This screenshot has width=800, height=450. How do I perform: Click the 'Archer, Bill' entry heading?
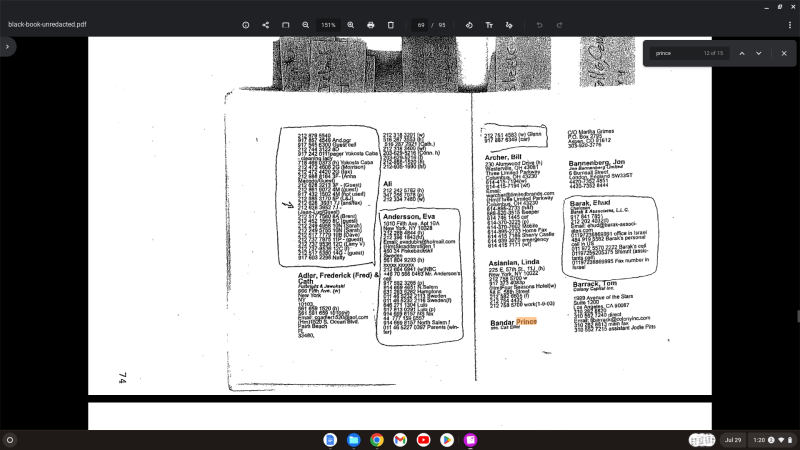pos(503,157)
